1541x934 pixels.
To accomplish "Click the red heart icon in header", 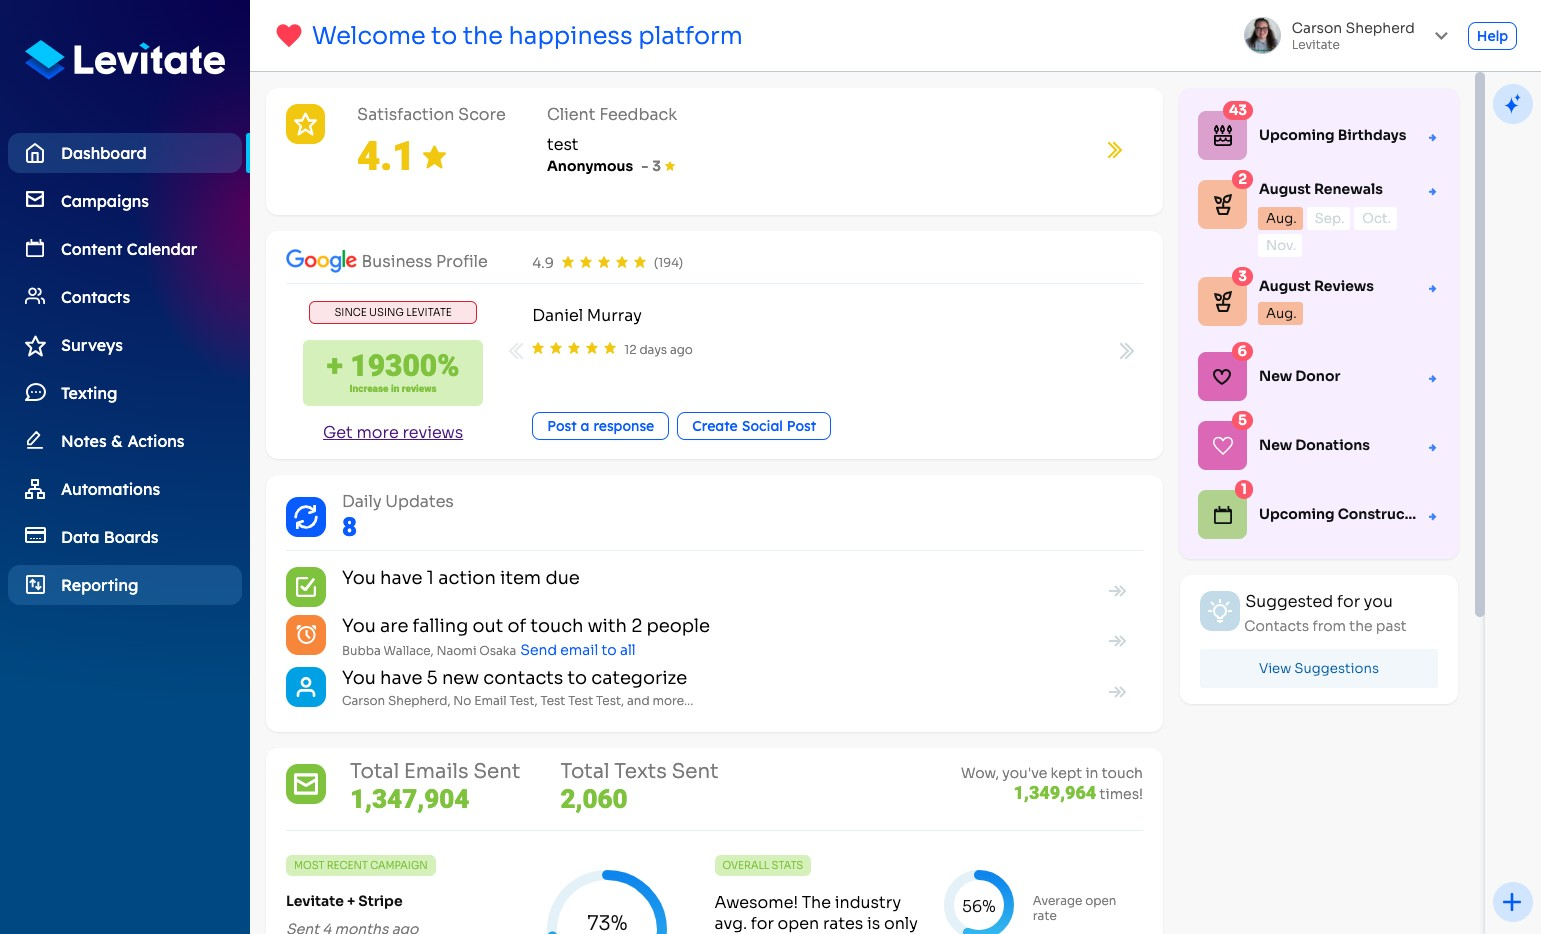I will 289,36.
